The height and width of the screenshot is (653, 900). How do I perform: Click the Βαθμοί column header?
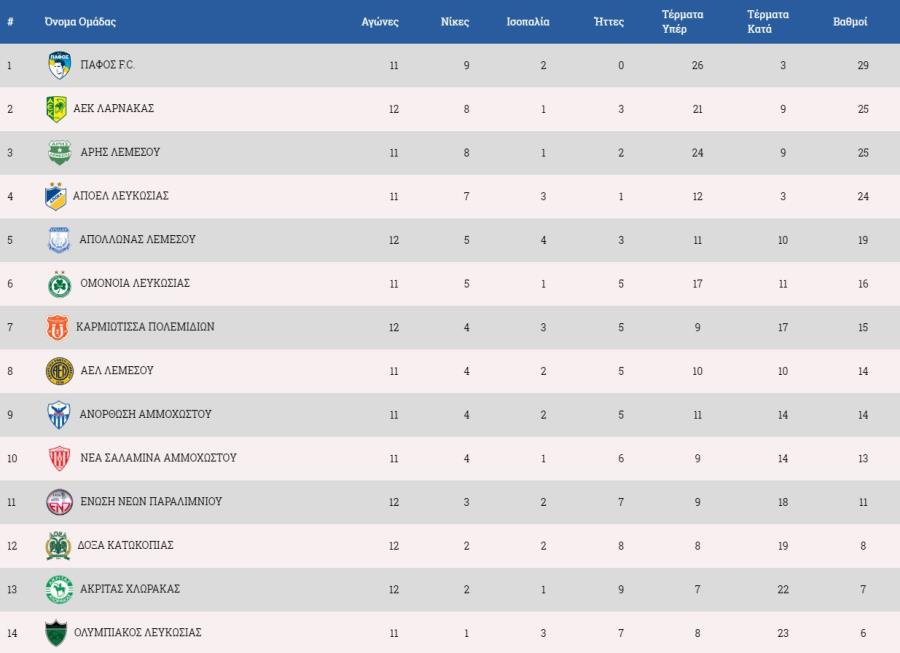click(x=850, y=22)
